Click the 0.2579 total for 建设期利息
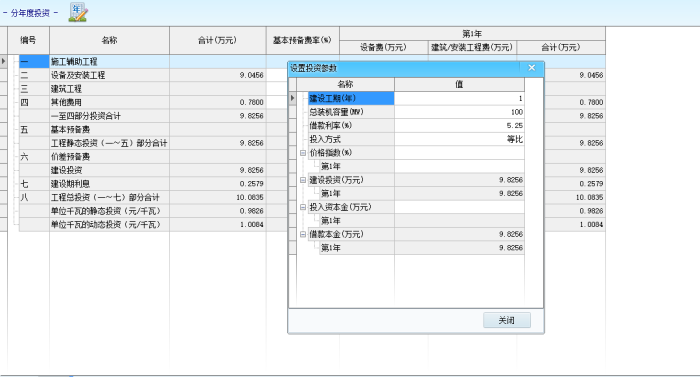700x377 pixels. click(x=218, y=184)
